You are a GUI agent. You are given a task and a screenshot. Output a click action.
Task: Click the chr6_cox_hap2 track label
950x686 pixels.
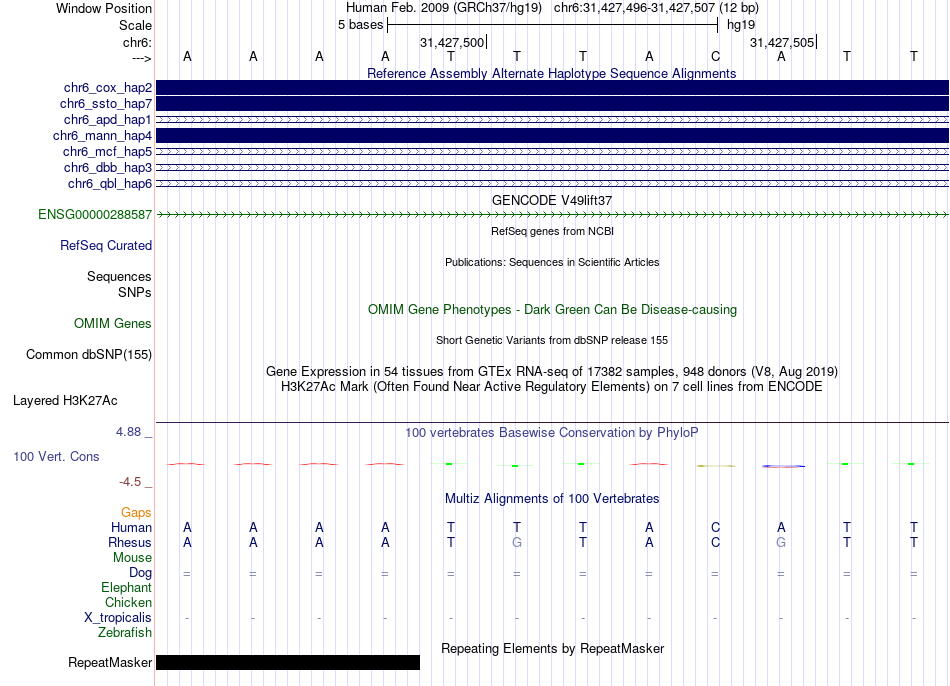click(108, 88)
